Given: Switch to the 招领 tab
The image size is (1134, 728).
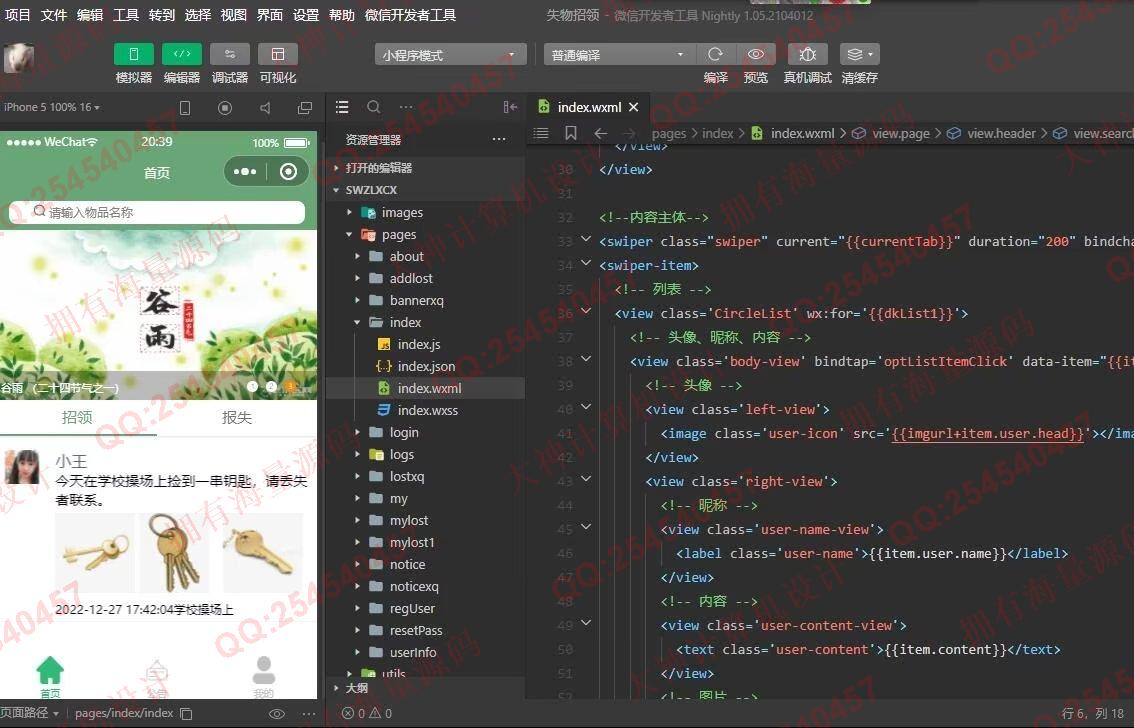Looking at the screenshot, I should coord(78,417).
